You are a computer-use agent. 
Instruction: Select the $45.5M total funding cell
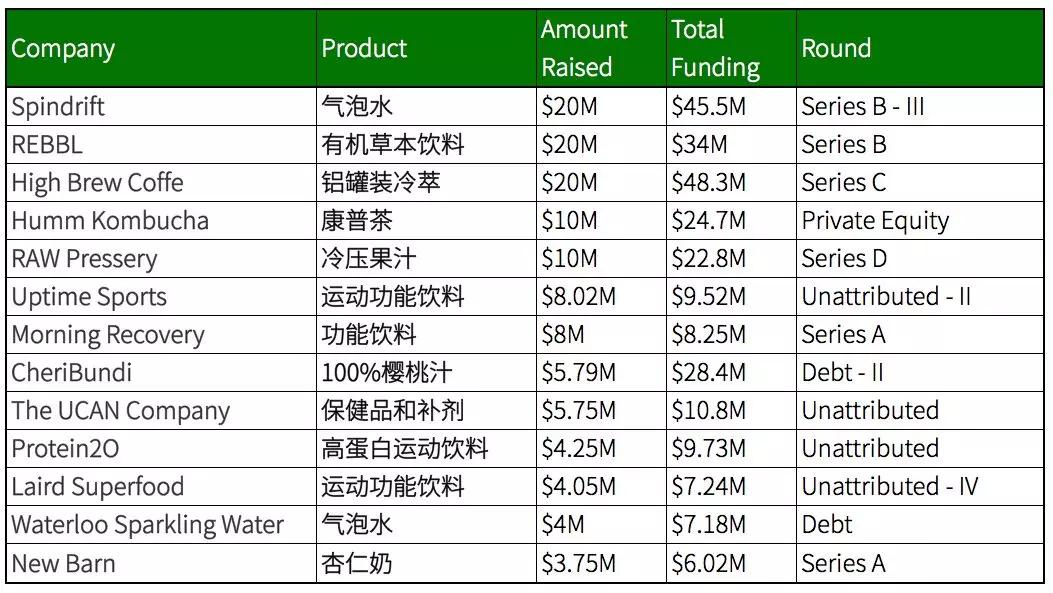[731, 107]
